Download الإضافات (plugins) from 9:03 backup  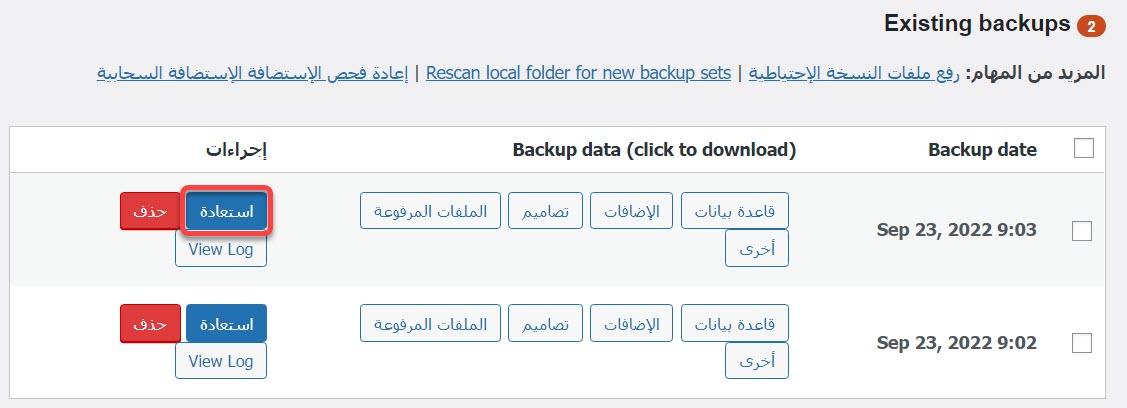(631, 211)
